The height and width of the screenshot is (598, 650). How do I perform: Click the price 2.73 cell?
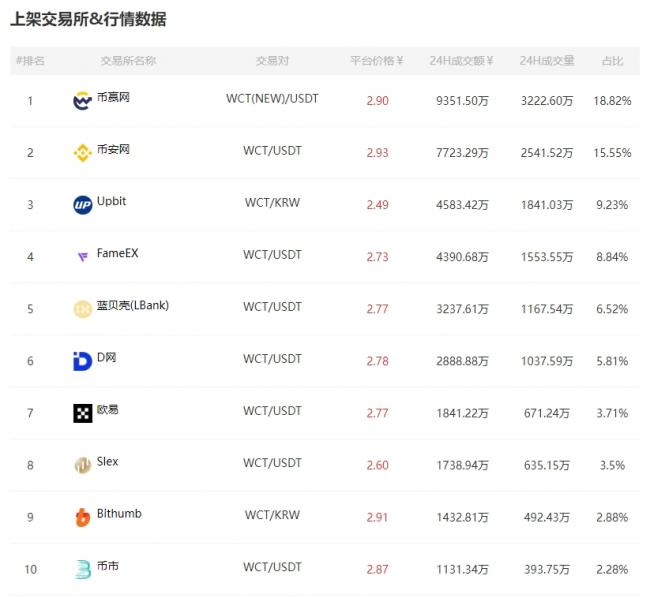coord(377,257)
